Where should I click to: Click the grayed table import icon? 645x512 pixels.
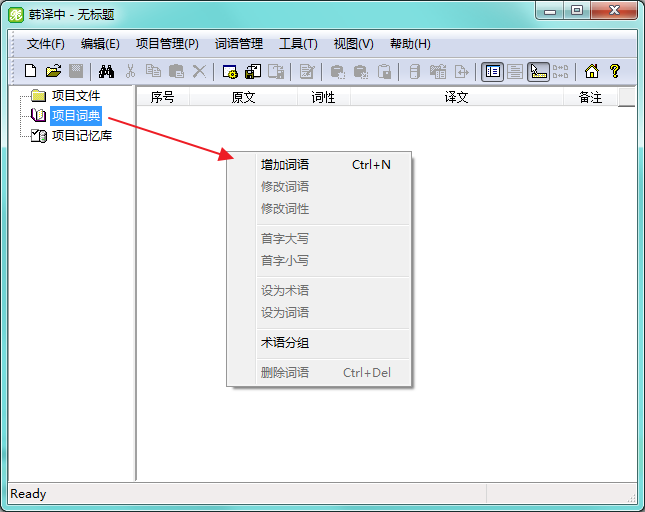[x=438, y=71]
